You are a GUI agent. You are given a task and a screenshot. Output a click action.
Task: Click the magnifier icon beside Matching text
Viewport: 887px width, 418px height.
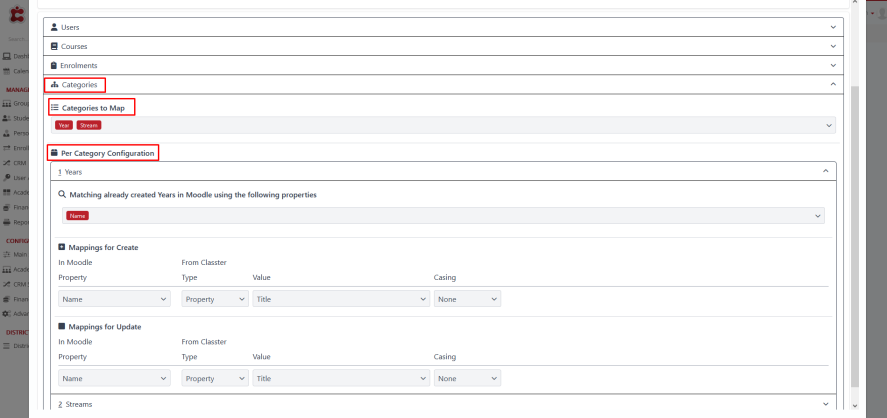click(x=62, y=195)
